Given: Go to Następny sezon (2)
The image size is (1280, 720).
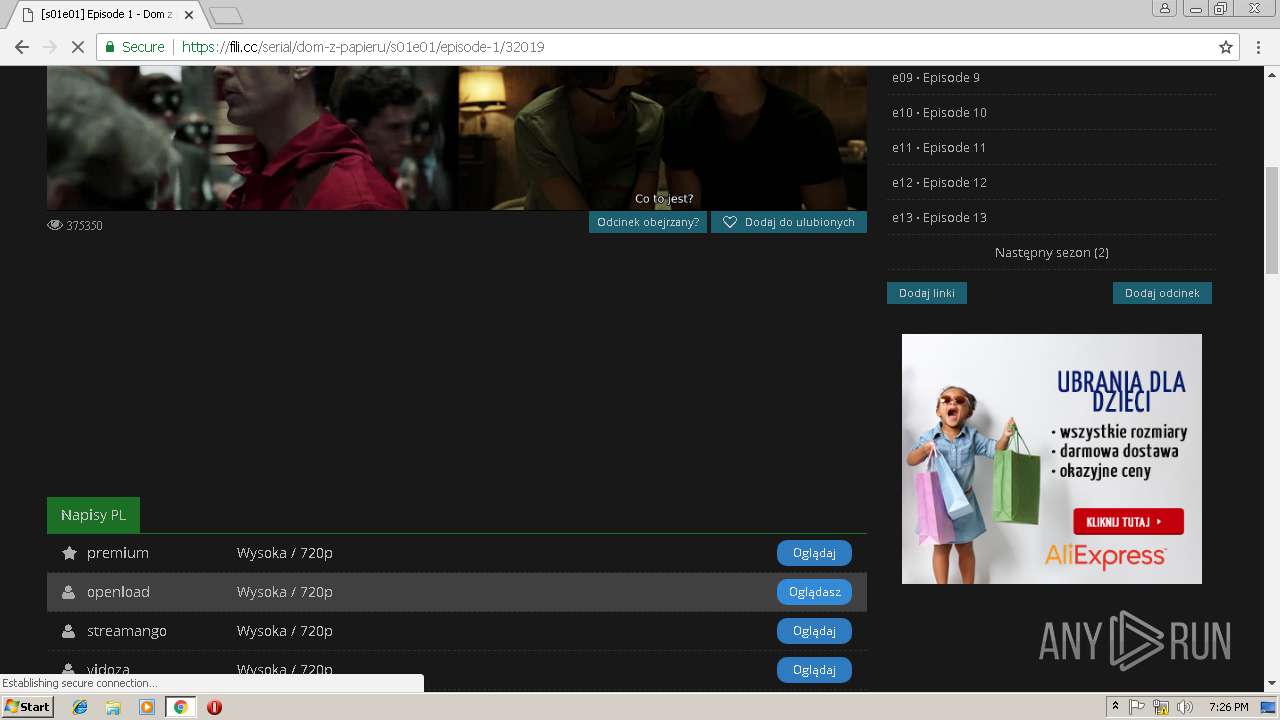Looking at the screenshot, I should coord(1052,253).
